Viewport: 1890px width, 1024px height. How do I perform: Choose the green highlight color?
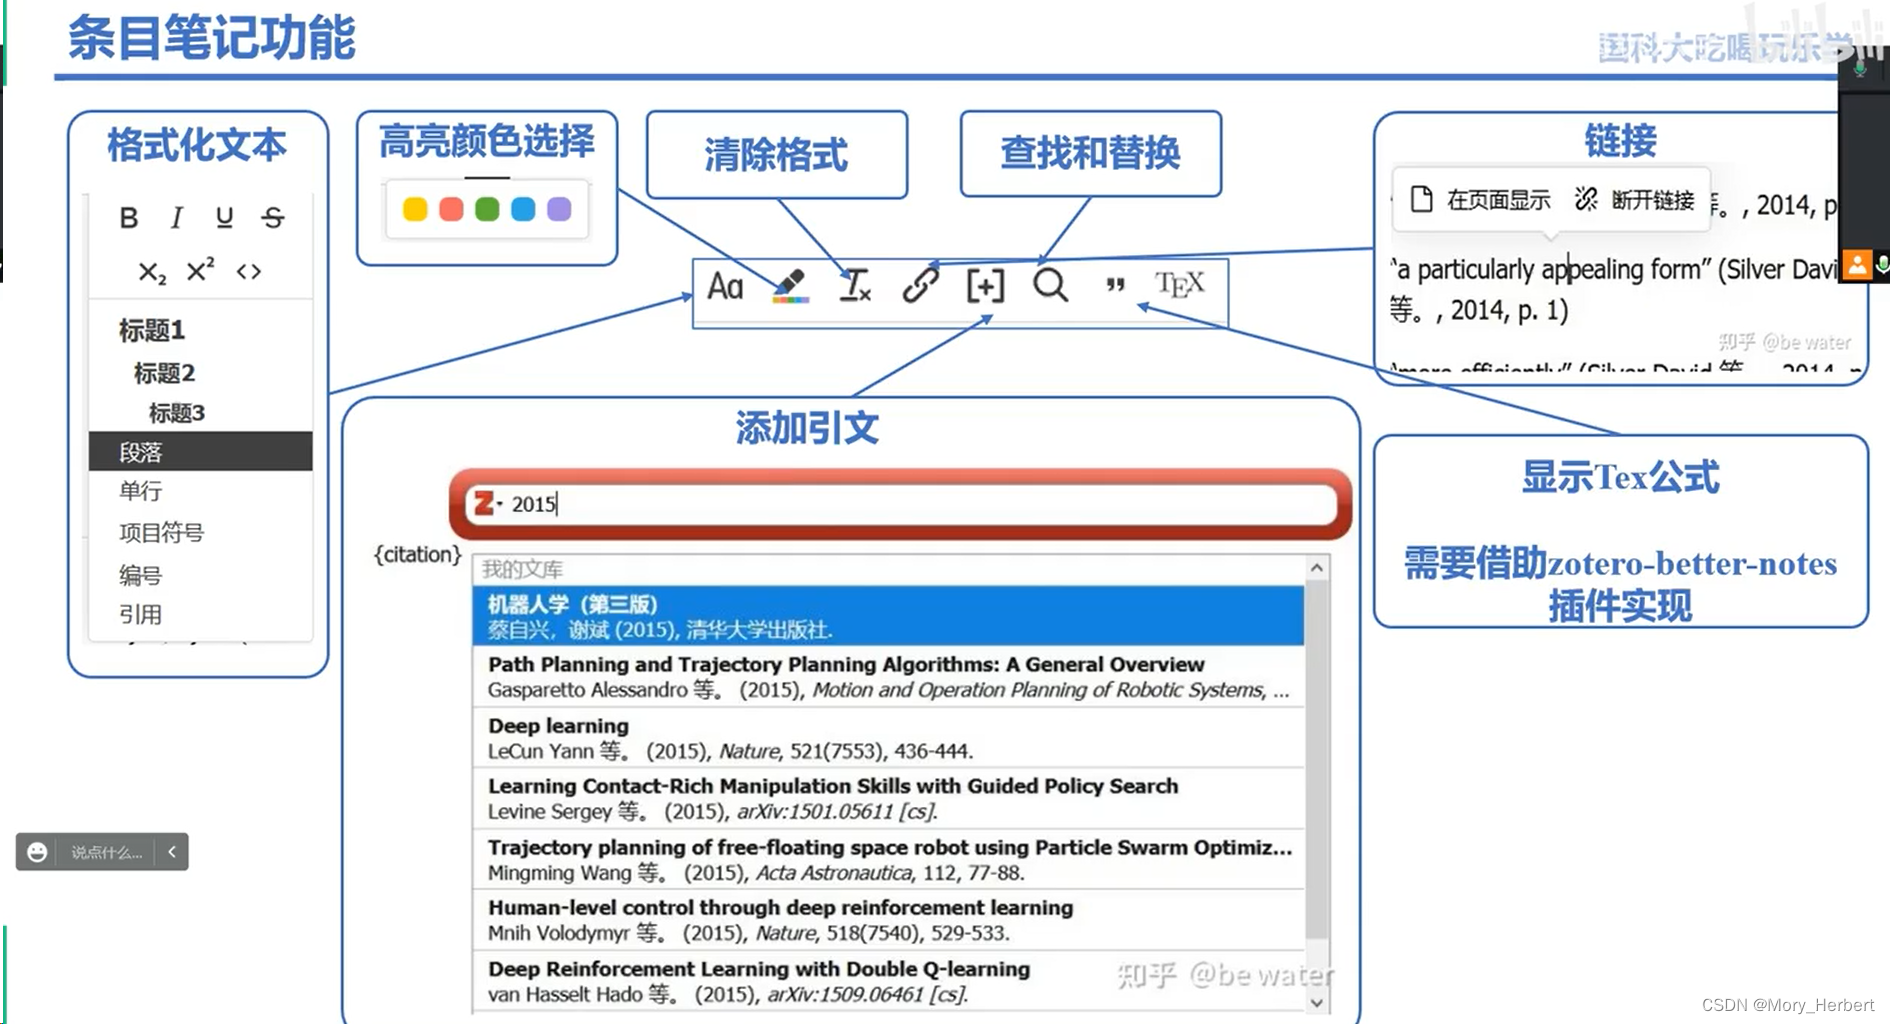[x=487, y=209]
